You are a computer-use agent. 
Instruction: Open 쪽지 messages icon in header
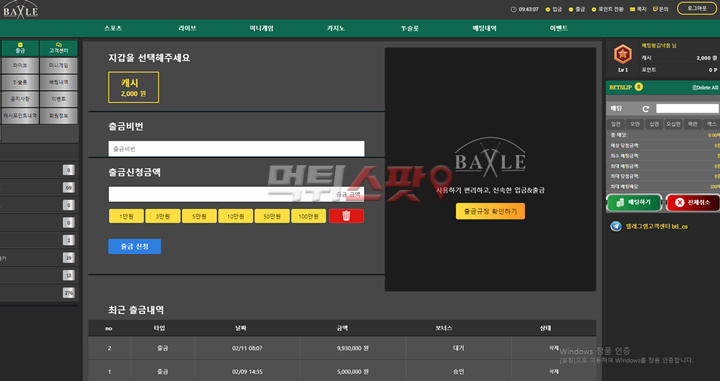632,9
